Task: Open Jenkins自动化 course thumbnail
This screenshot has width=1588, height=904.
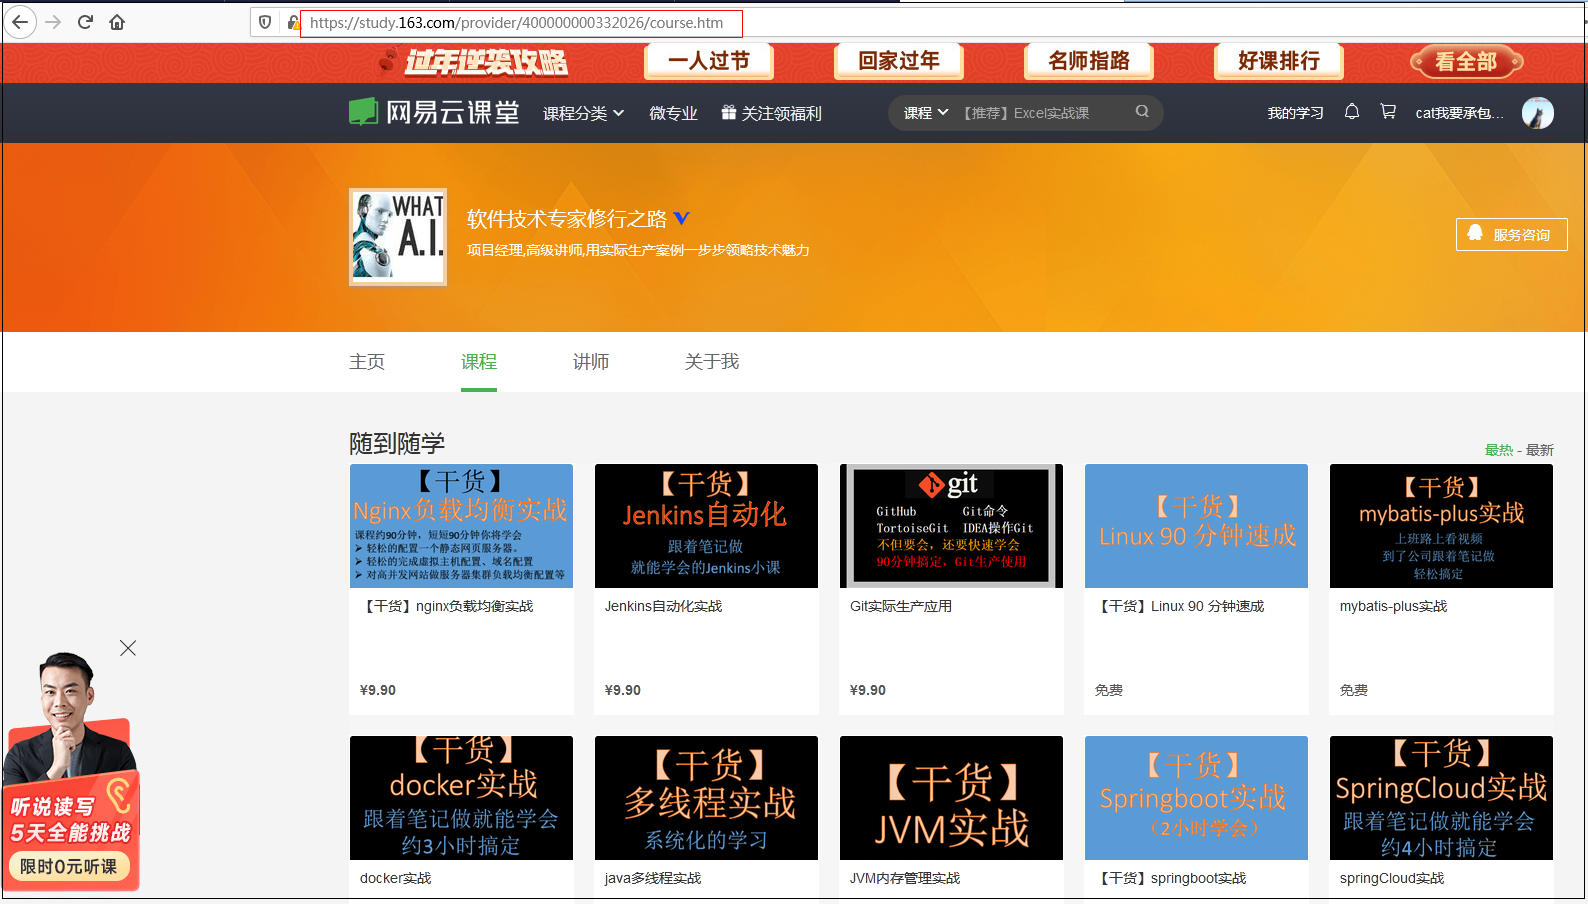Action: pos(706,526)
